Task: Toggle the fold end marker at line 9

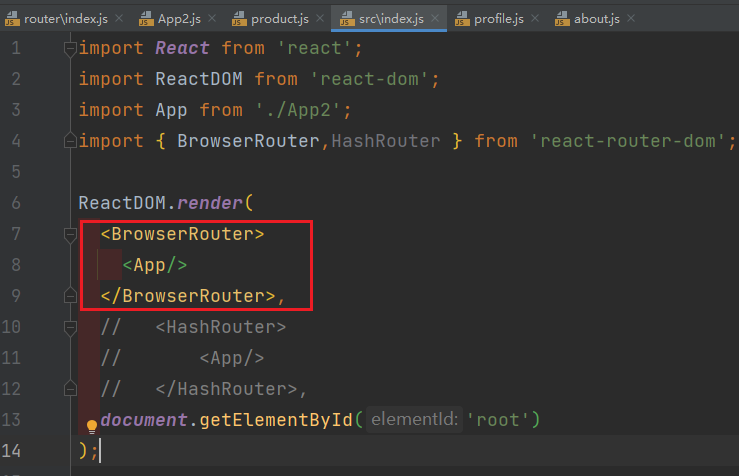Action: [70, 295]
